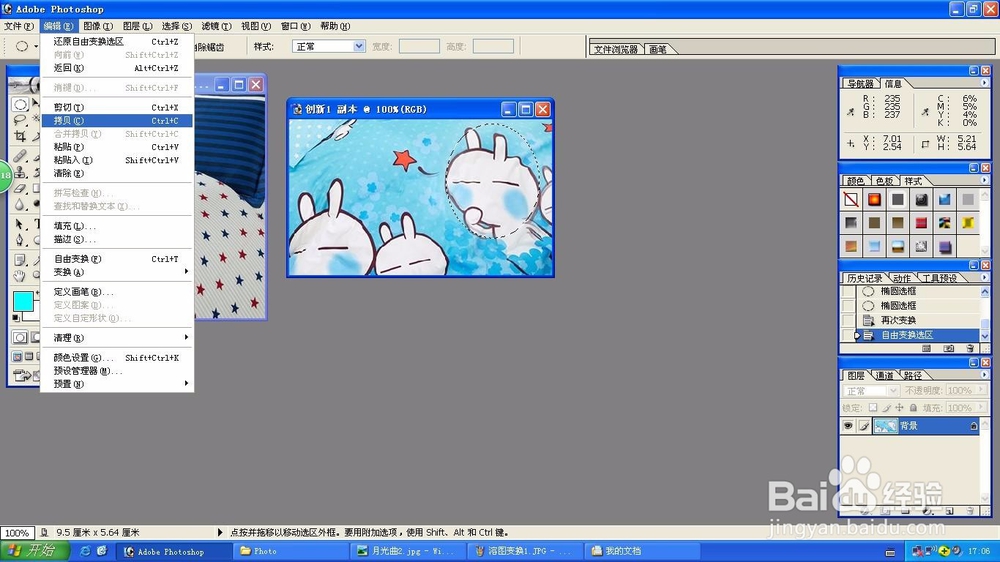
Task: Open the 滤镜 menu
Action: pyautogui.click(x=216, y=26)
